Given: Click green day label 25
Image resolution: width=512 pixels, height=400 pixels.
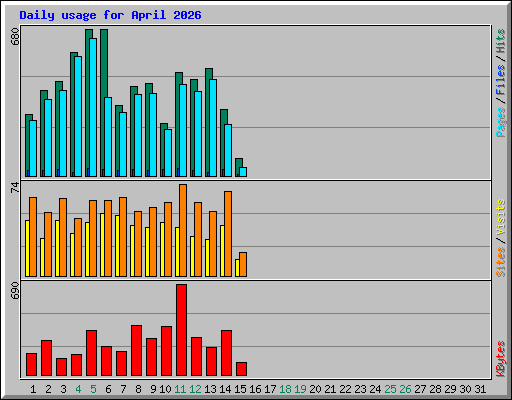Looking at the screenshot, I should [x=390, y=389].
